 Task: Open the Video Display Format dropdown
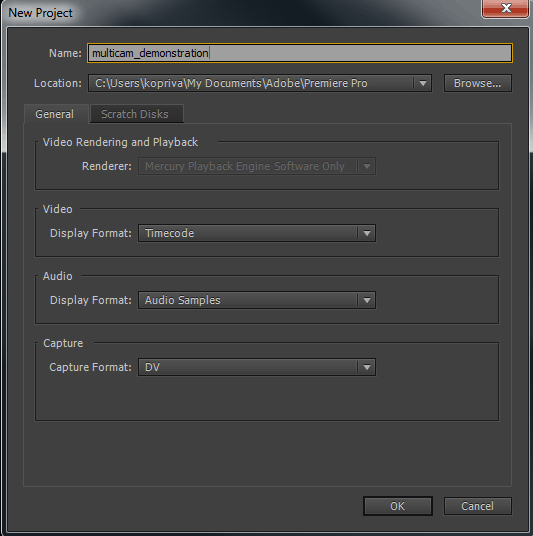(x=257, y=233)
